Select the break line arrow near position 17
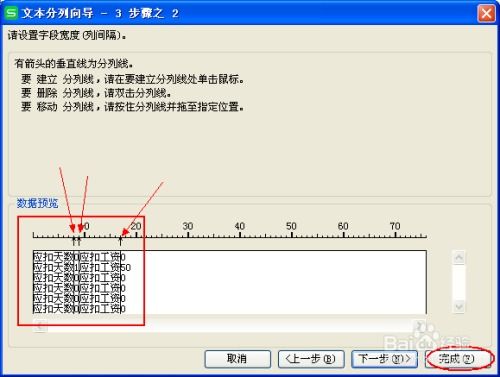The width and height of the screenshot is (500, 377). click(x=121, y=240)
